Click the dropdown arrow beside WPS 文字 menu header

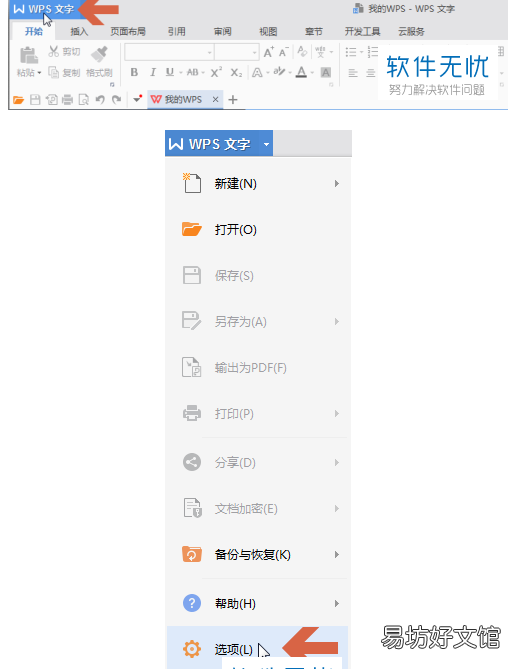(x=267, y=144)
